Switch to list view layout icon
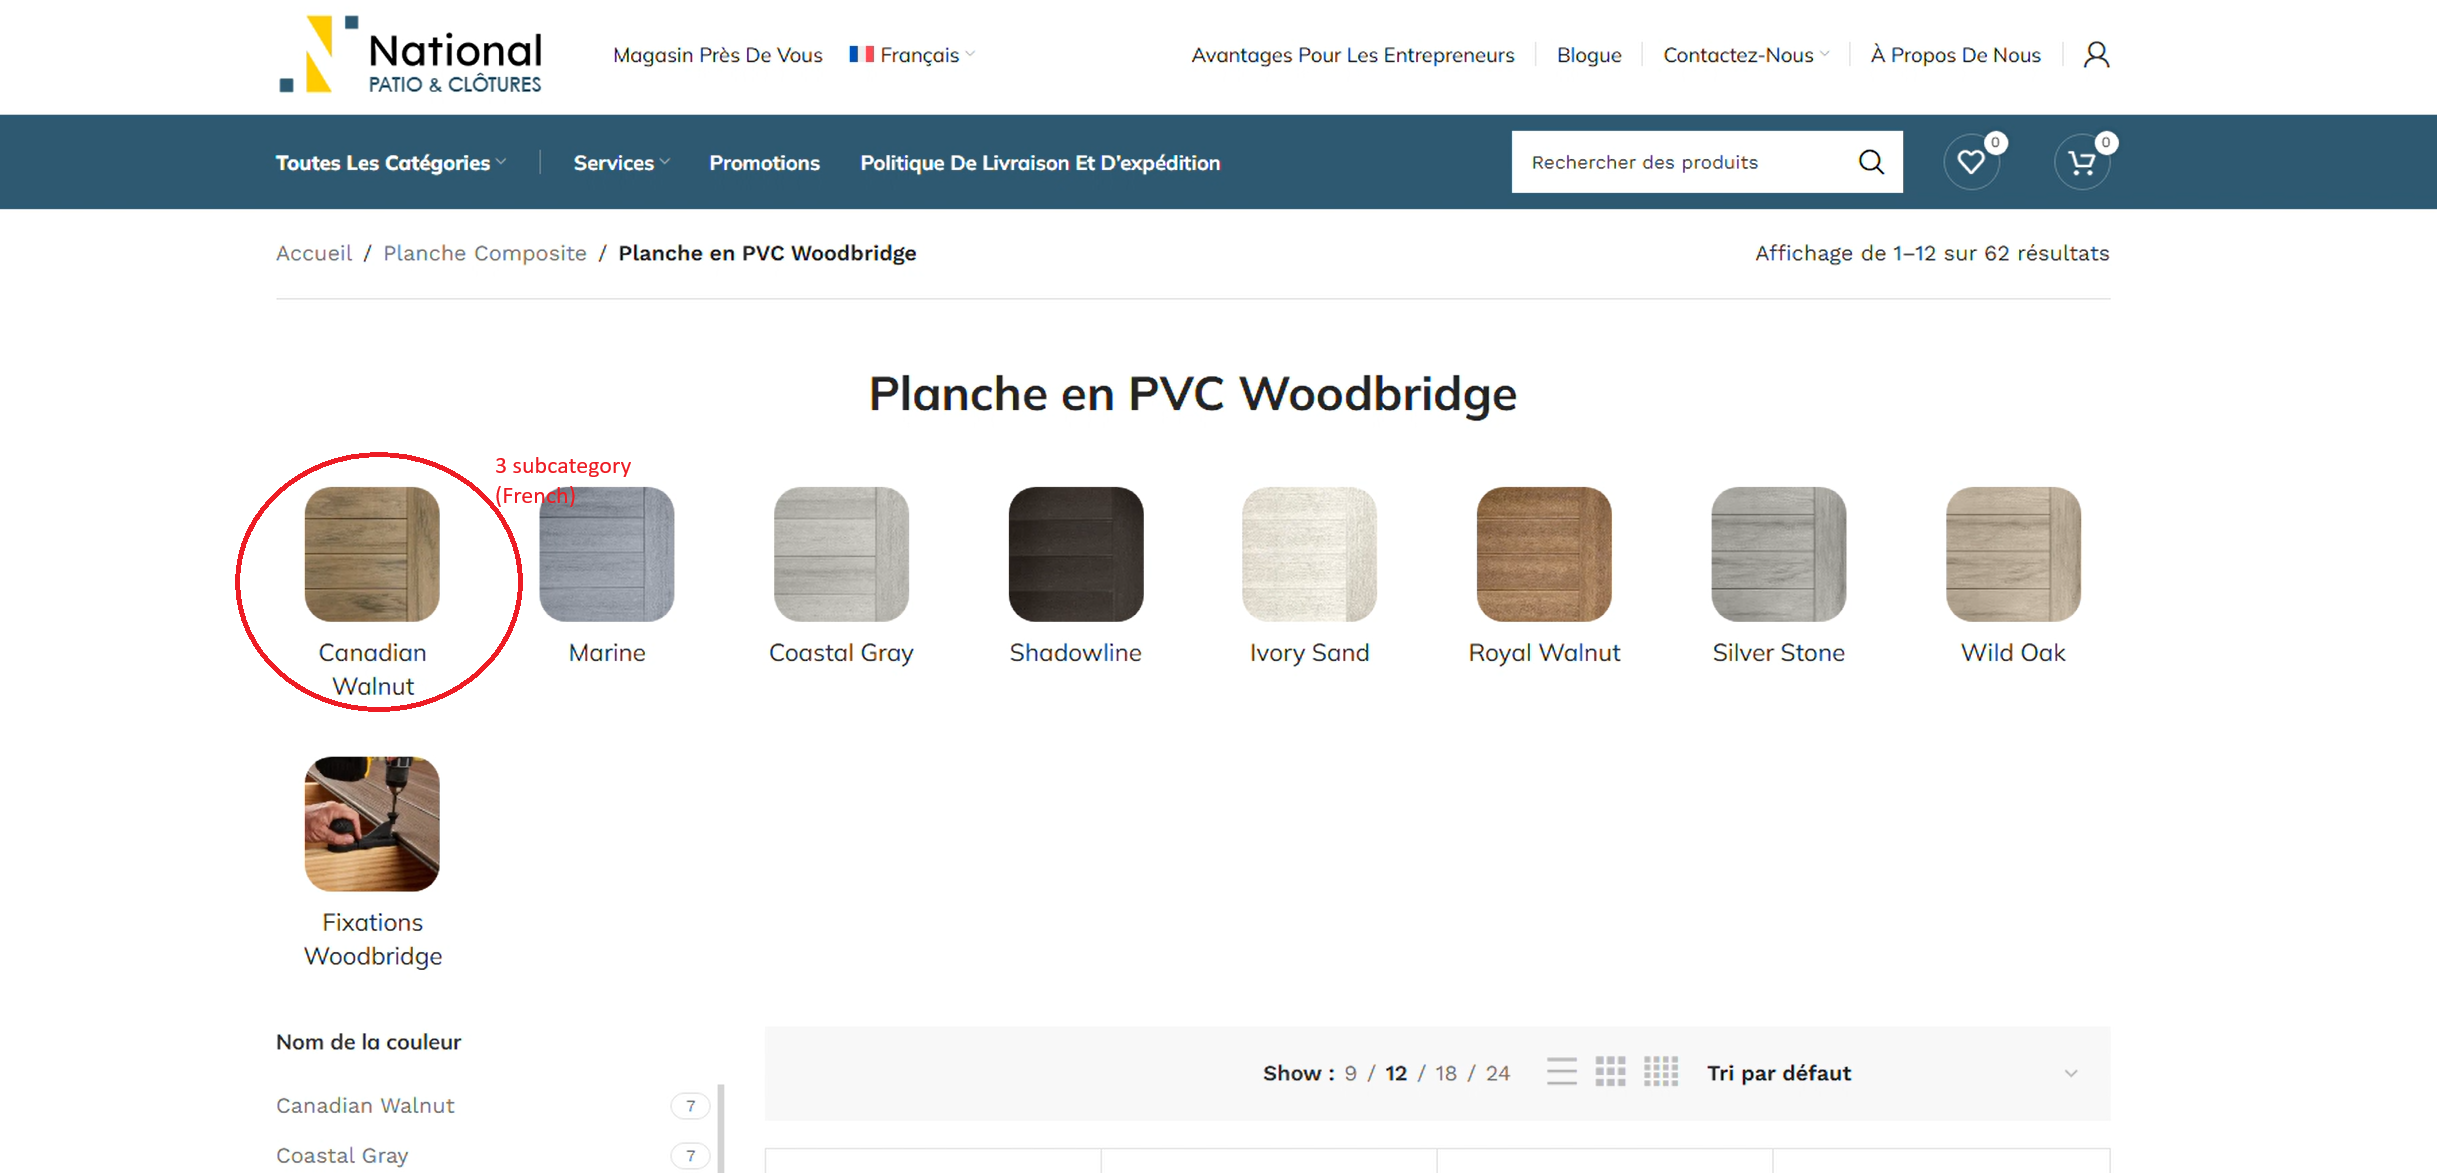Screen dimensions: 2437x1173 [x=1561, y=1072]
